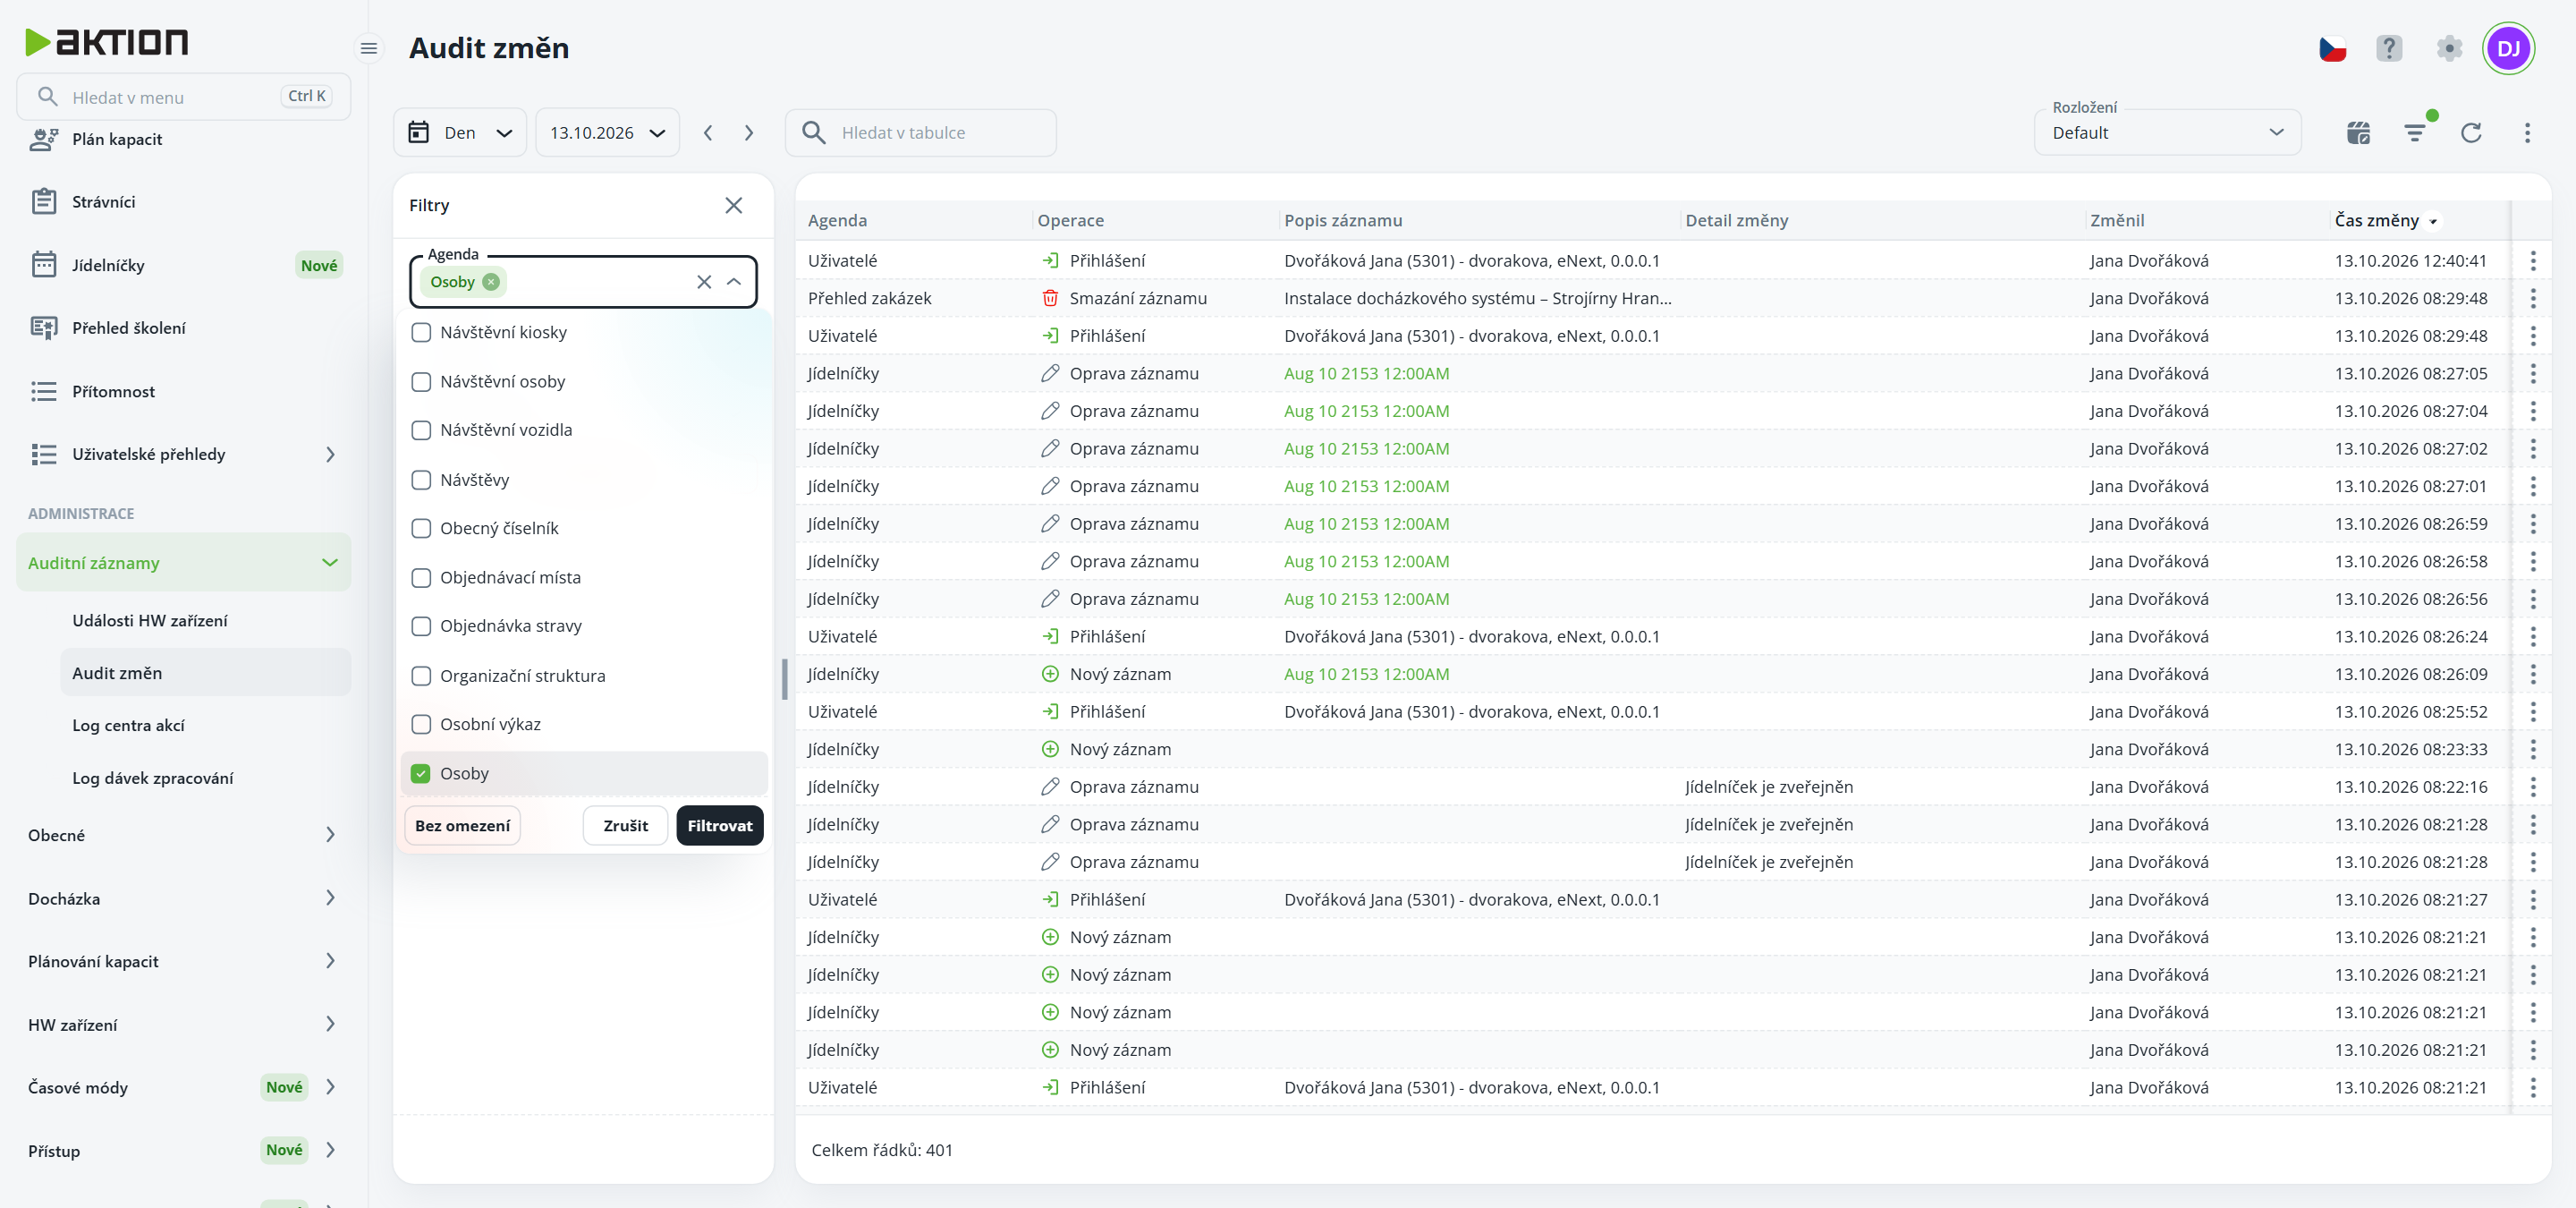Click the Filtrovat button
This screenshot has height=1208, width=2576.
[719, 826]
